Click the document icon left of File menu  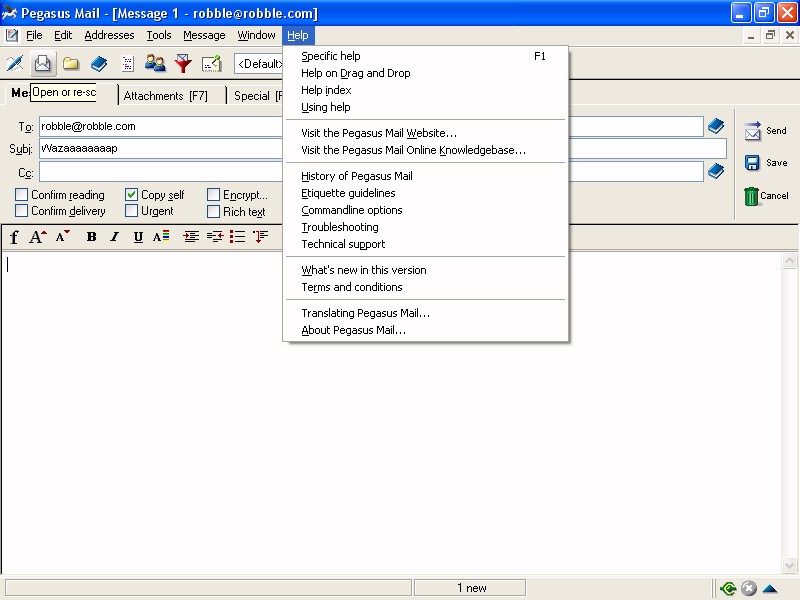point(12,35)
